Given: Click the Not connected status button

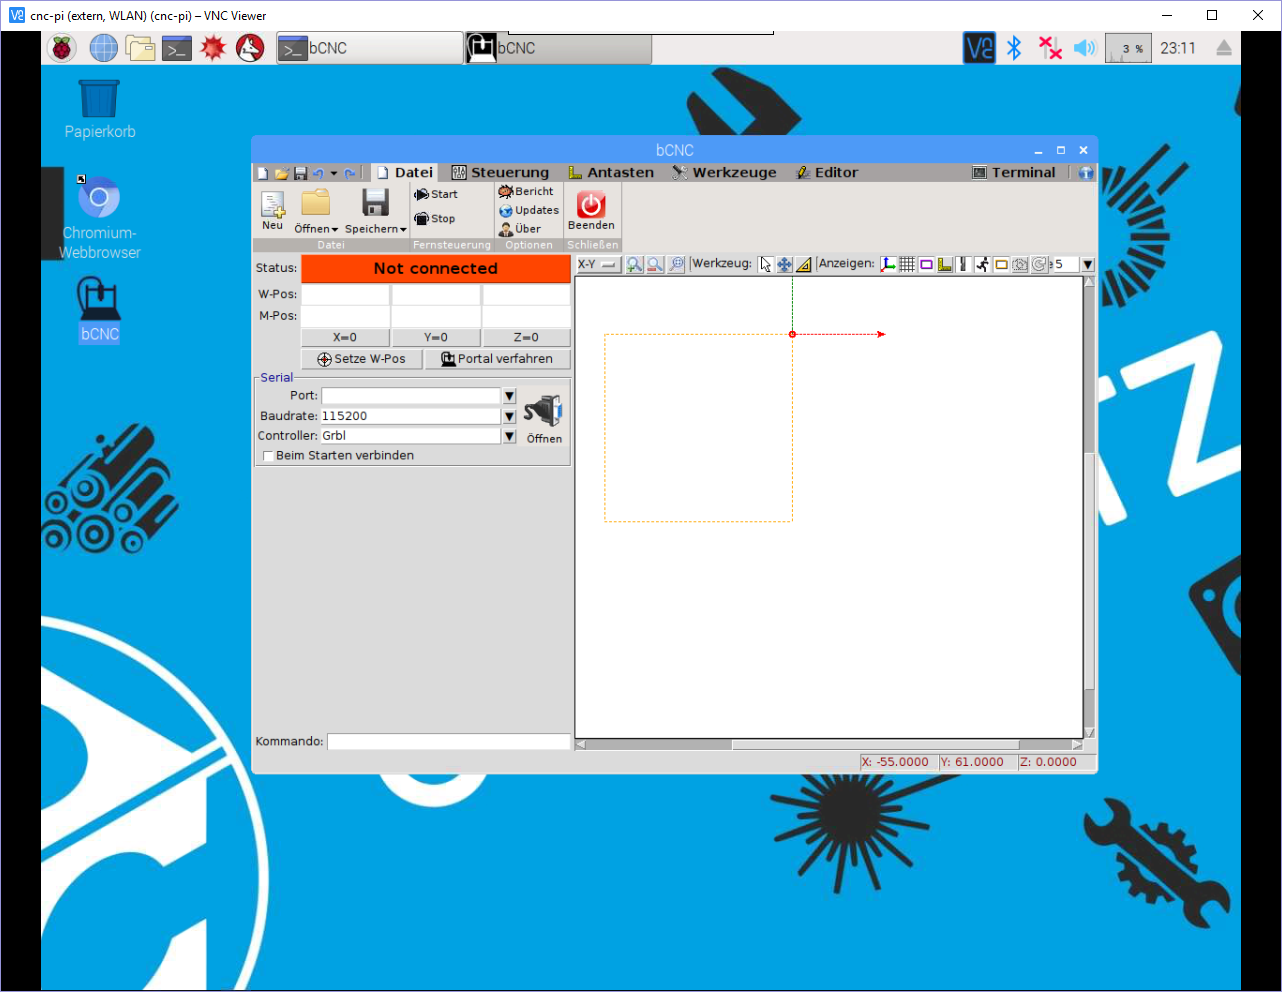Looking at the screenshot, I should (x=435, y=268).
